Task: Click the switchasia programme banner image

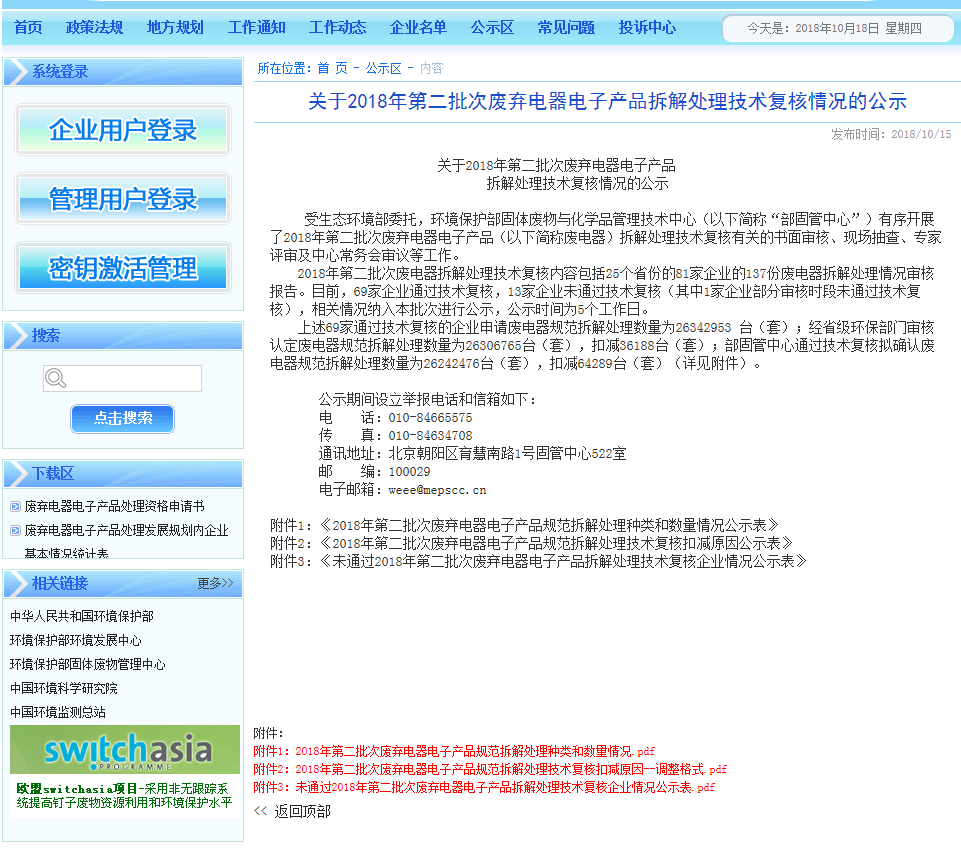Action: [125, 749]
